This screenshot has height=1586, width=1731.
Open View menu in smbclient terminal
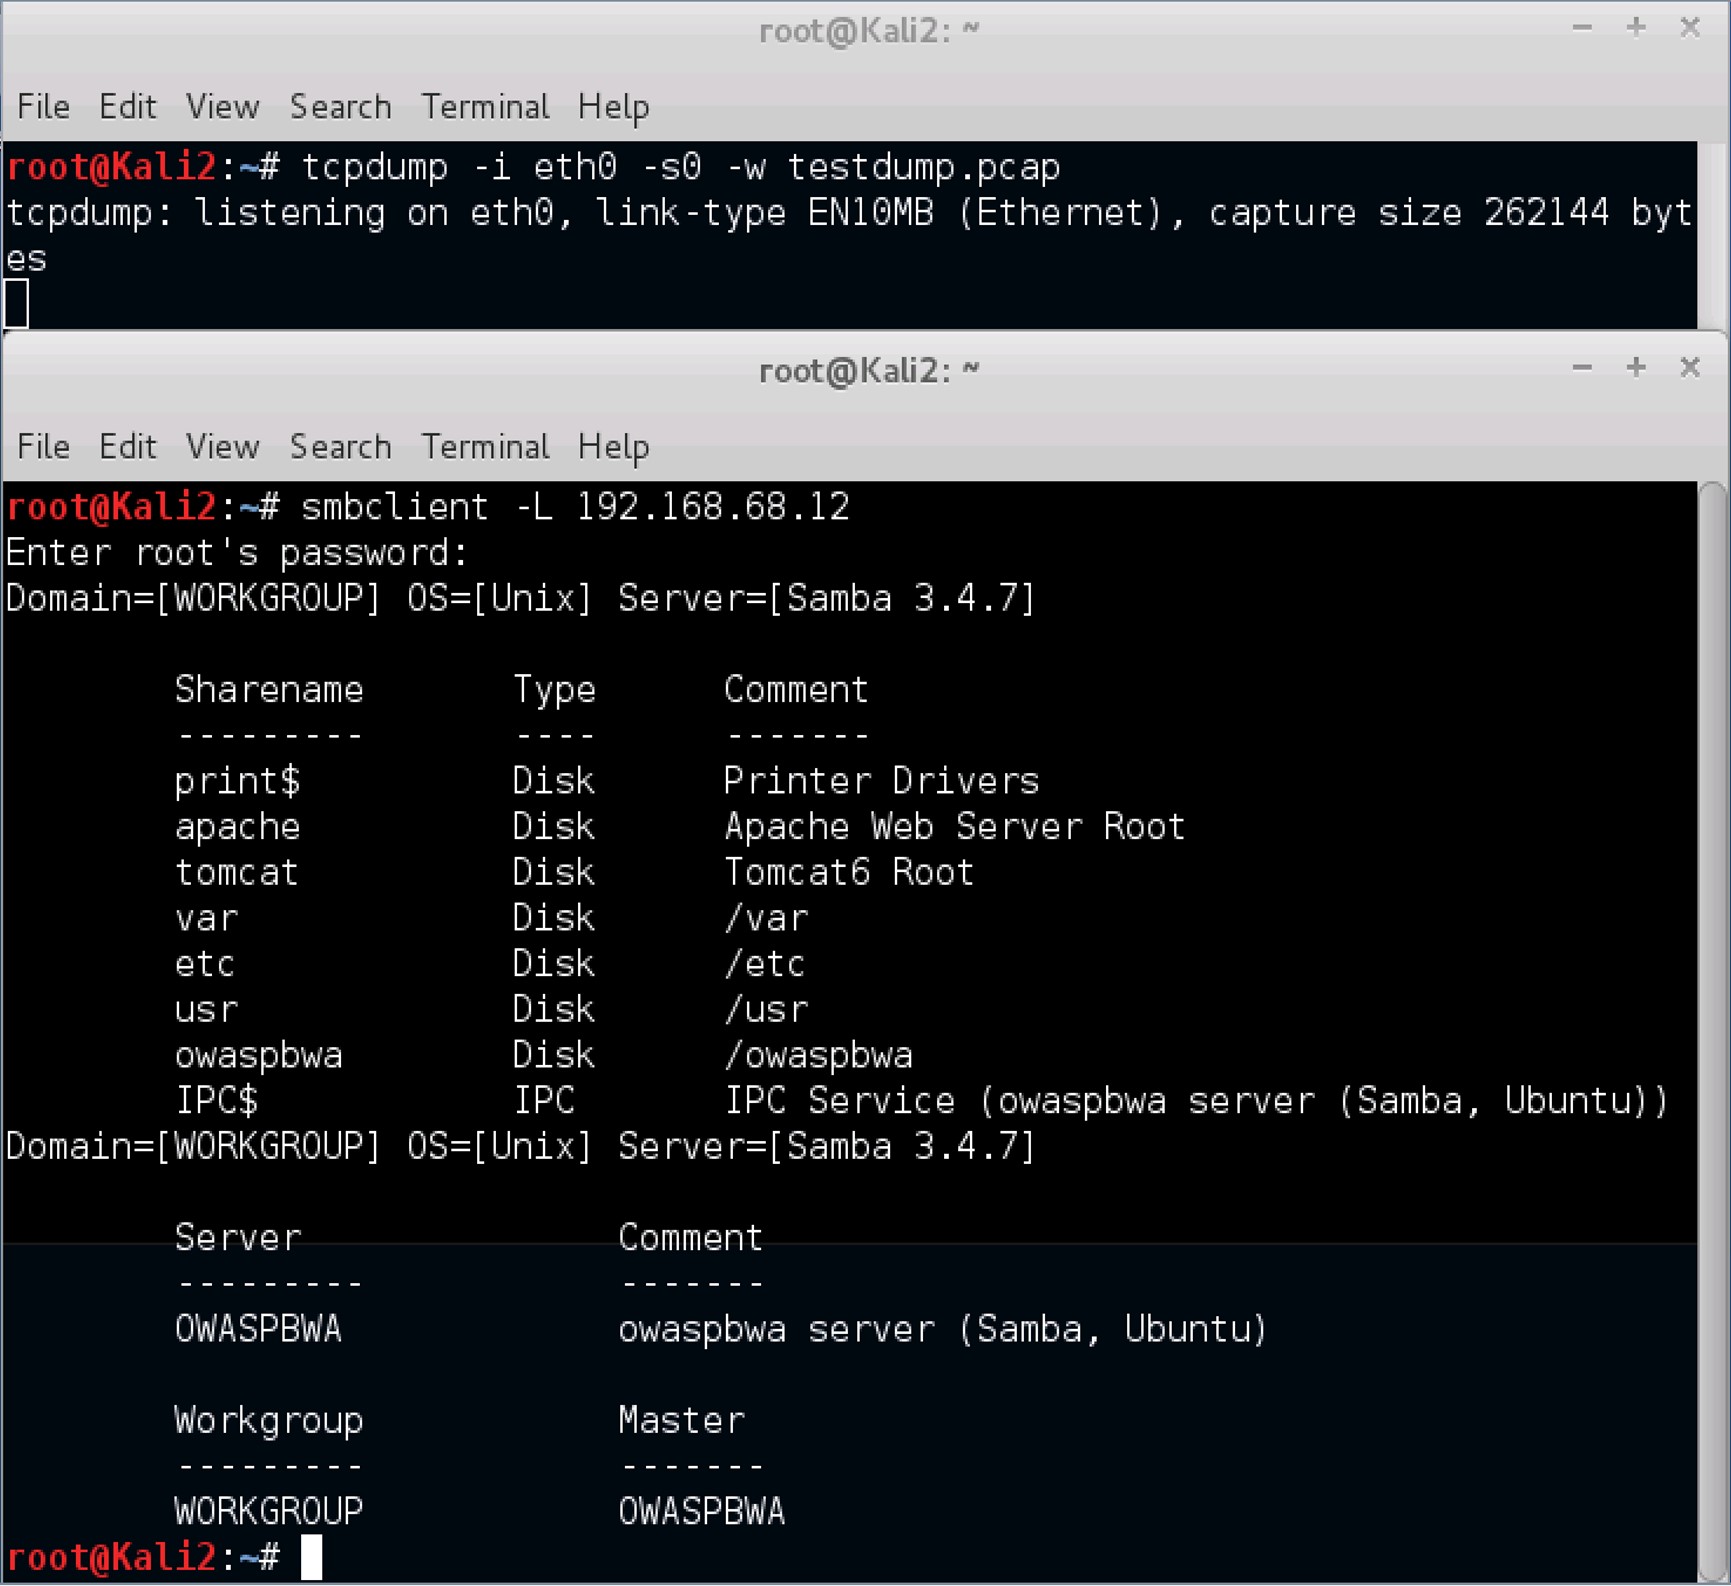[x=222, y=447]
